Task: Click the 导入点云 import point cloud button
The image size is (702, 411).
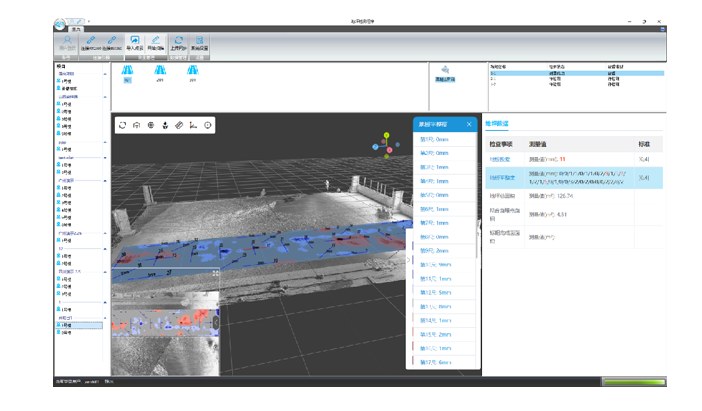Action: point(134,43)
